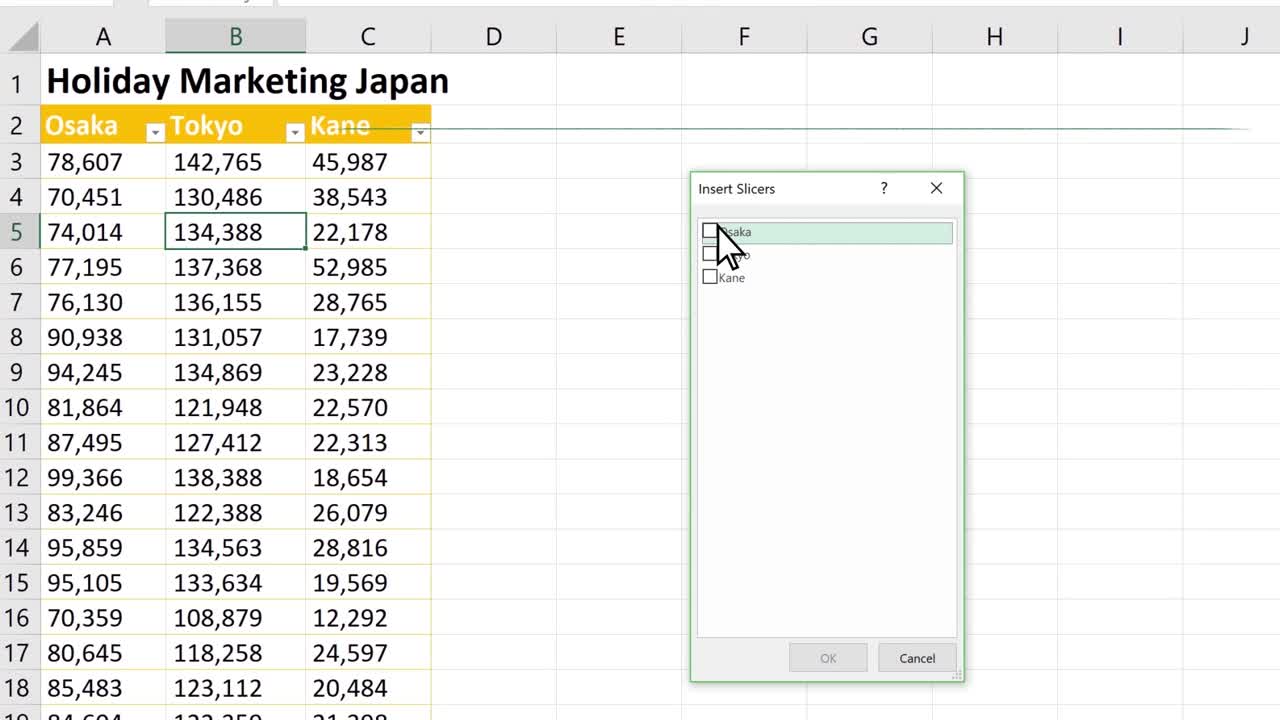
Task: Select column F header
Action: pyautogui.click(x=744, y=37)
